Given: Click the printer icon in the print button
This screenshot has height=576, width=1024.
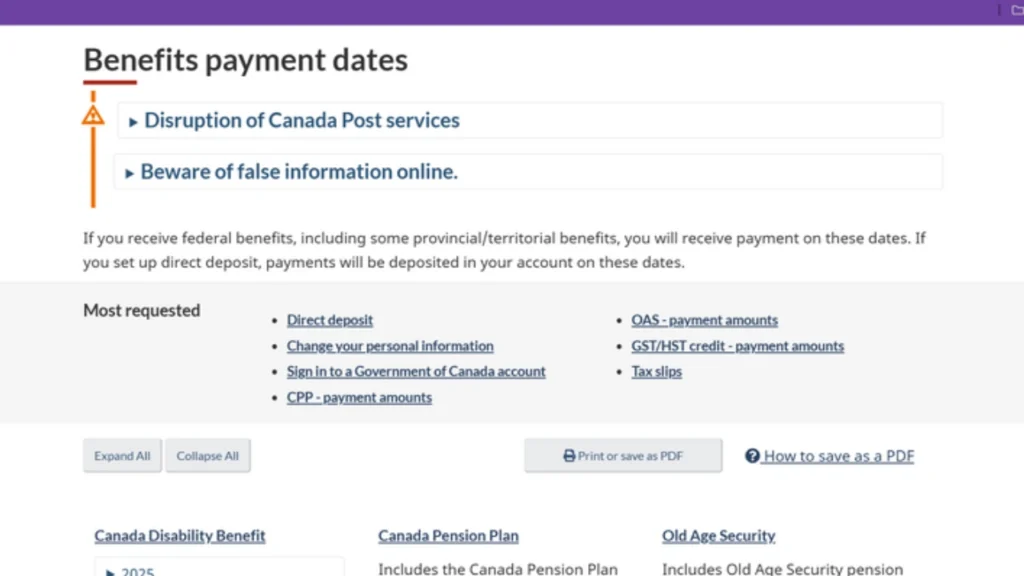Looking at the screenshot, I should point(569,456).
